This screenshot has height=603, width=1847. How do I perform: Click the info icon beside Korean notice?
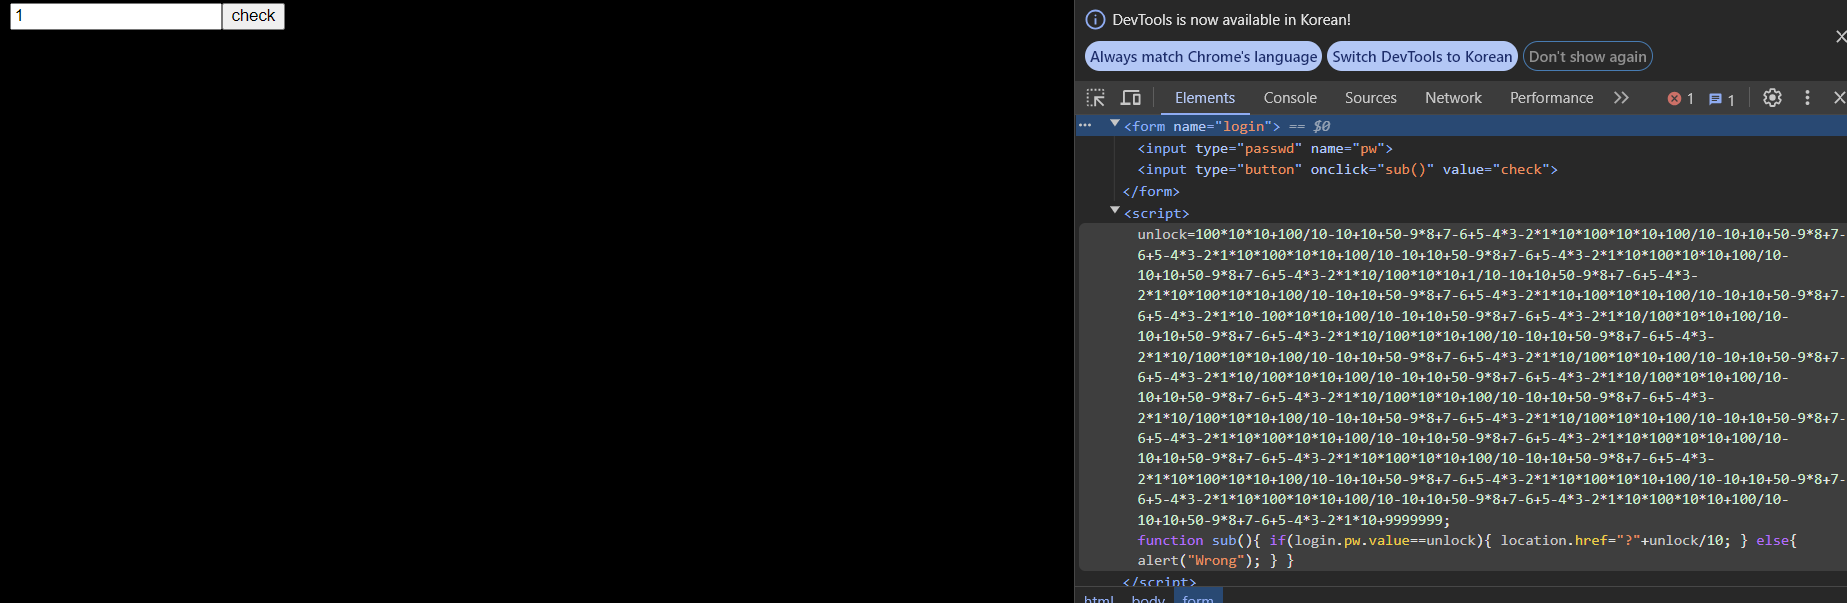pos(1095,20)
